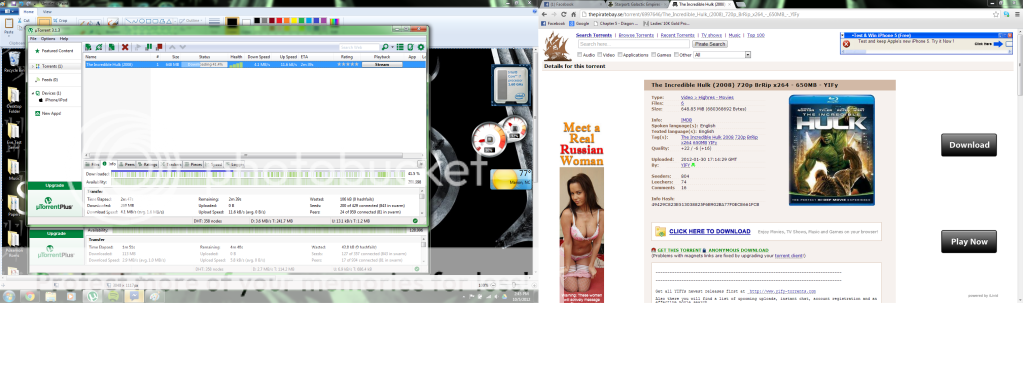Open the Options menu in uTorrent
This screenshot has height=376, width=1023.
[48, 39]
